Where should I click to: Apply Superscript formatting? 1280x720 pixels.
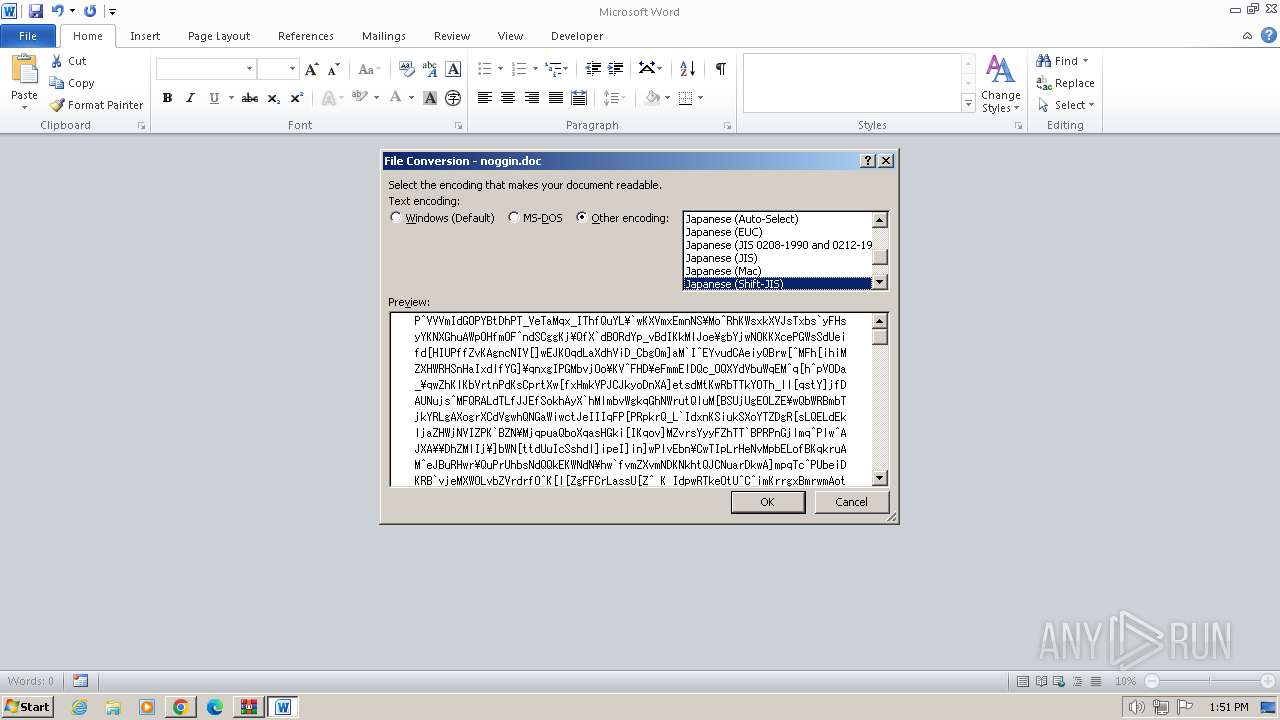[297, 98]
